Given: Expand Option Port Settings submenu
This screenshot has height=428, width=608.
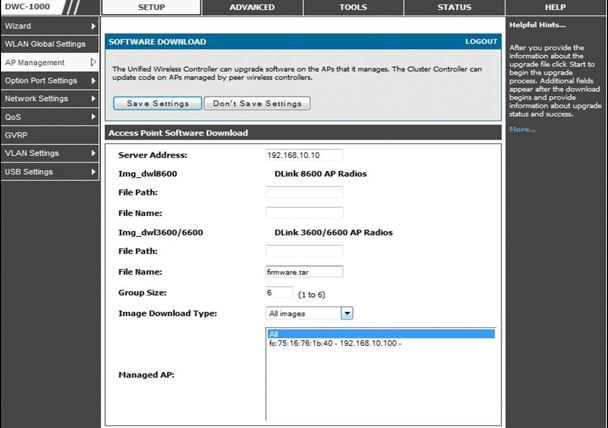Looking at the screenshot, I should [93, 80].
